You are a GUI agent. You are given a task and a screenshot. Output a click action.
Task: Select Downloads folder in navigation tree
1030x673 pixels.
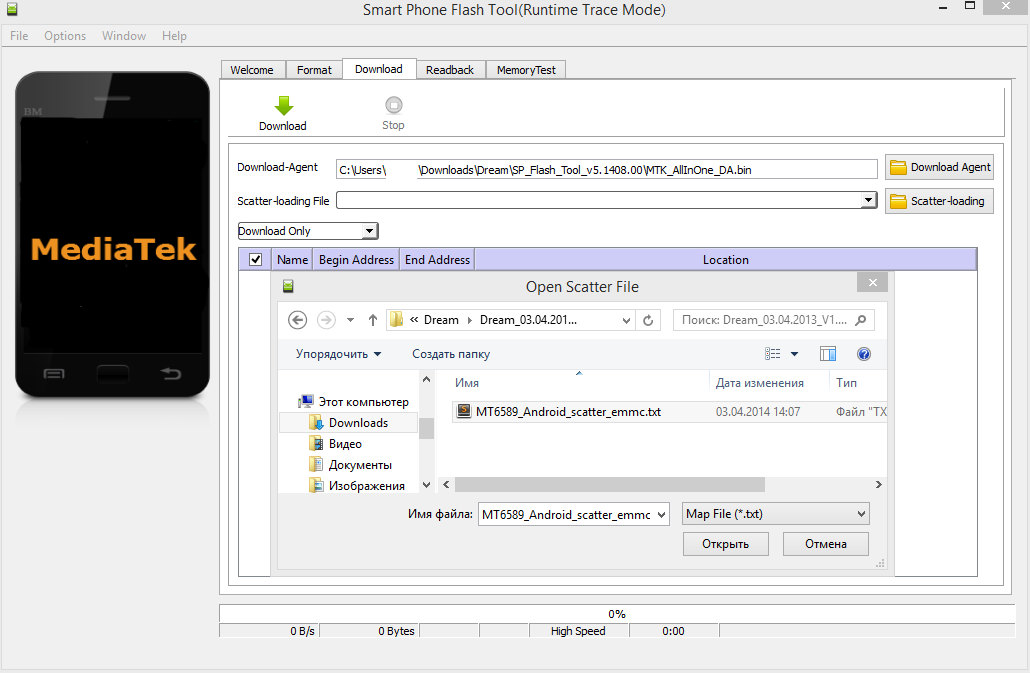pyautogui.click(x=349, y=422)
